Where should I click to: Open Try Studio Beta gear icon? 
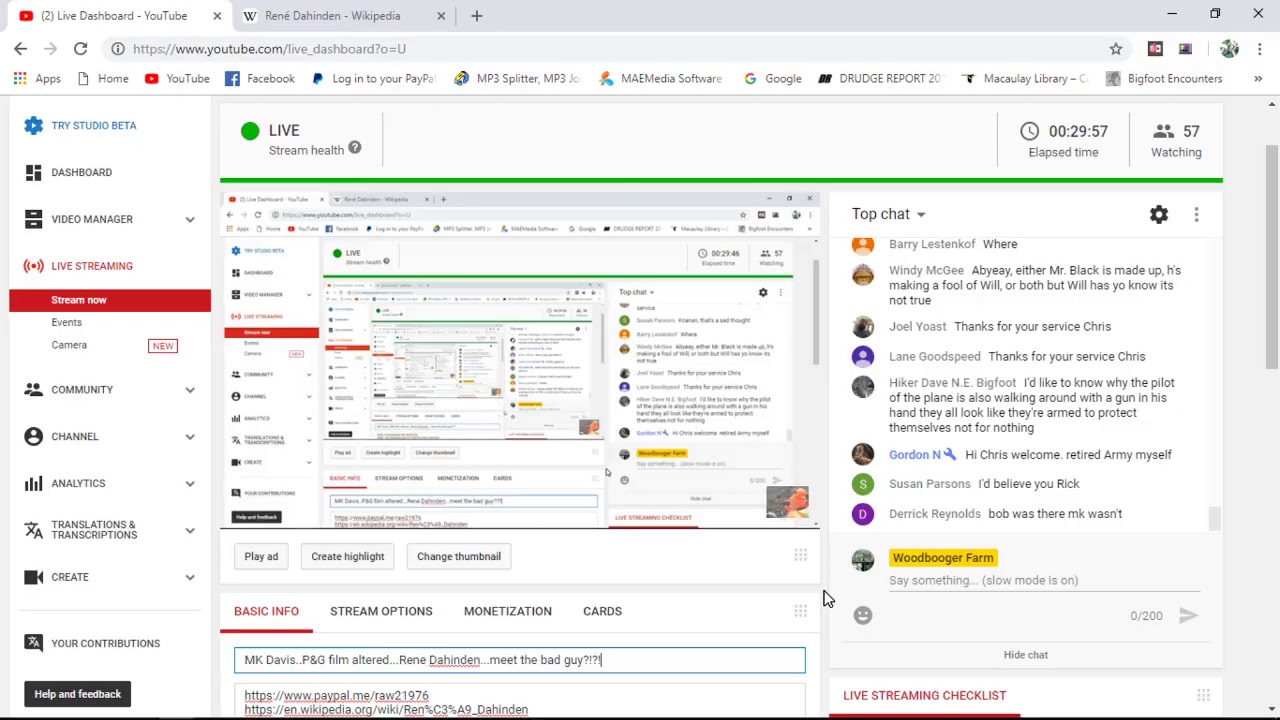coord(34,125)
